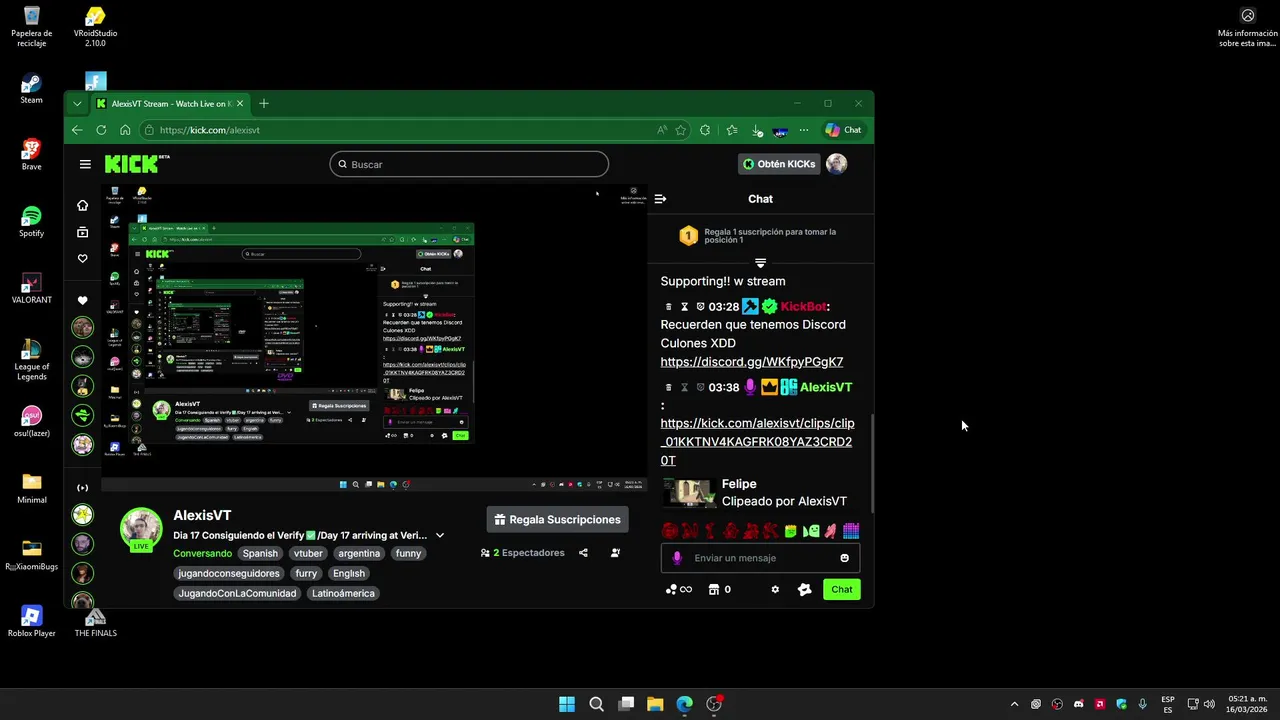Click channel points infinity balance
Viewport: 1280px width, 720px height.
[x=679, y=589]
